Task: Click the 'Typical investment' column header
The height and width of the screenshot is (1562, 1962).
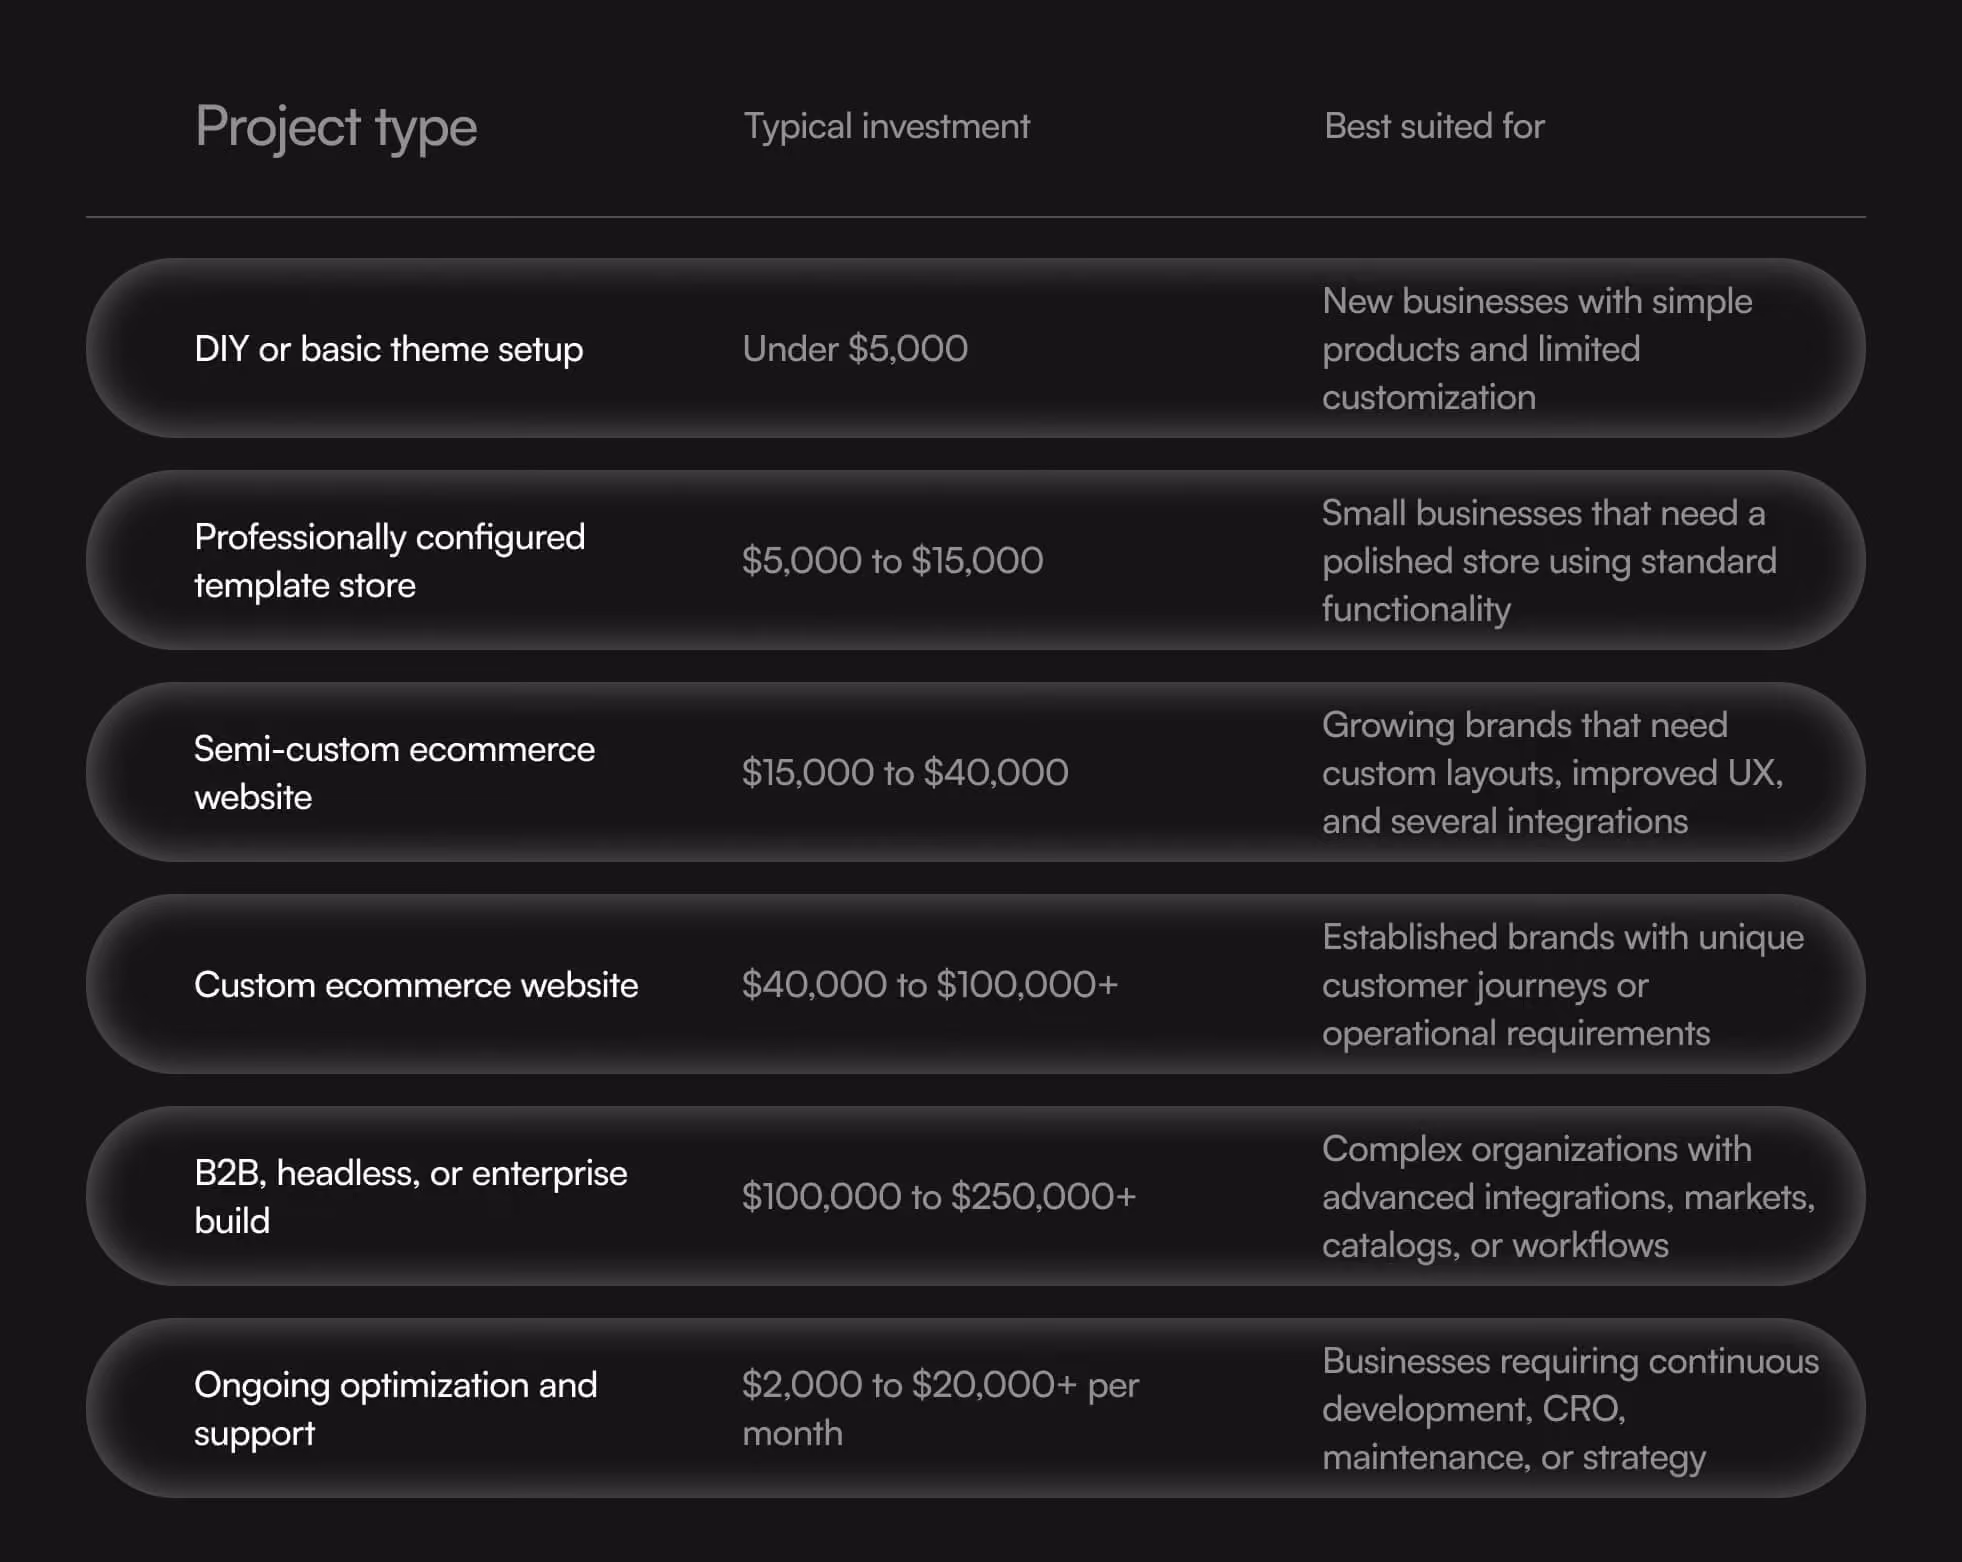Action: click(886, 126)
